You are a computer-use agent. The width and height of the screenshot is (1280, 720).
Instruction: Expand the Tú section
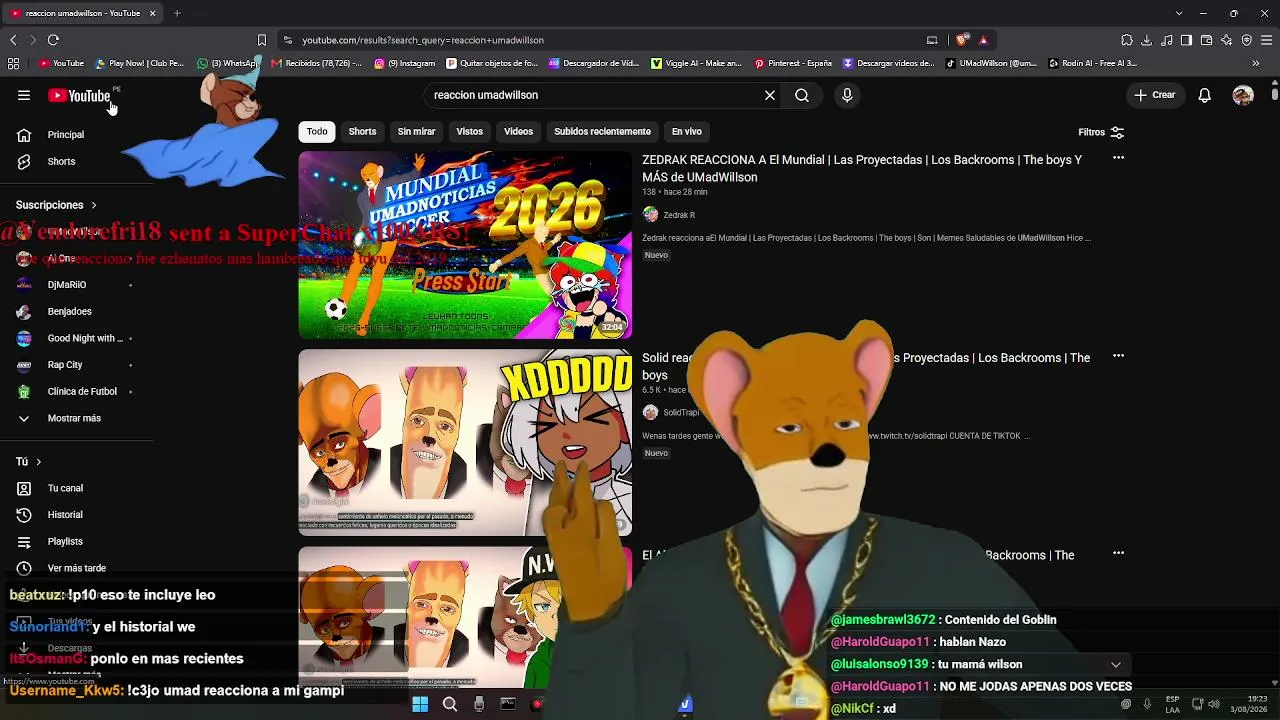coord(28,462)
